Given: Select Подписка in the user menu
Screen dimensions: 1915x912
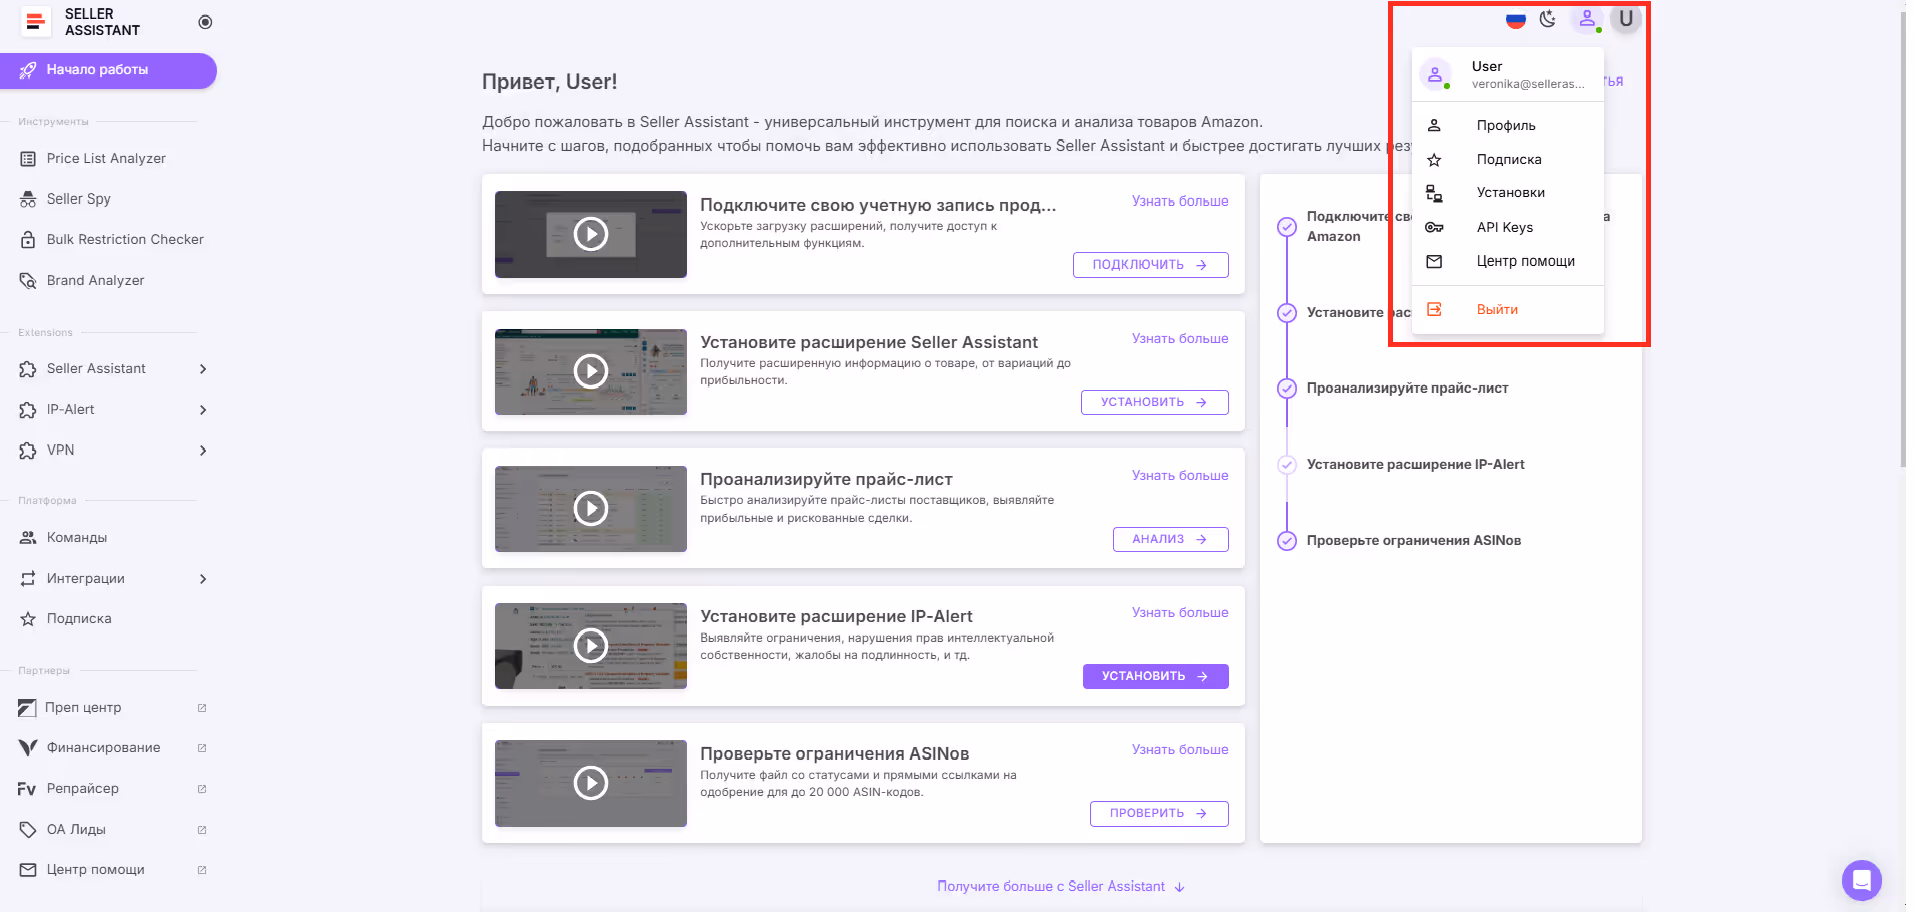Looking at the screenshot, I should tap(1508, 160).
